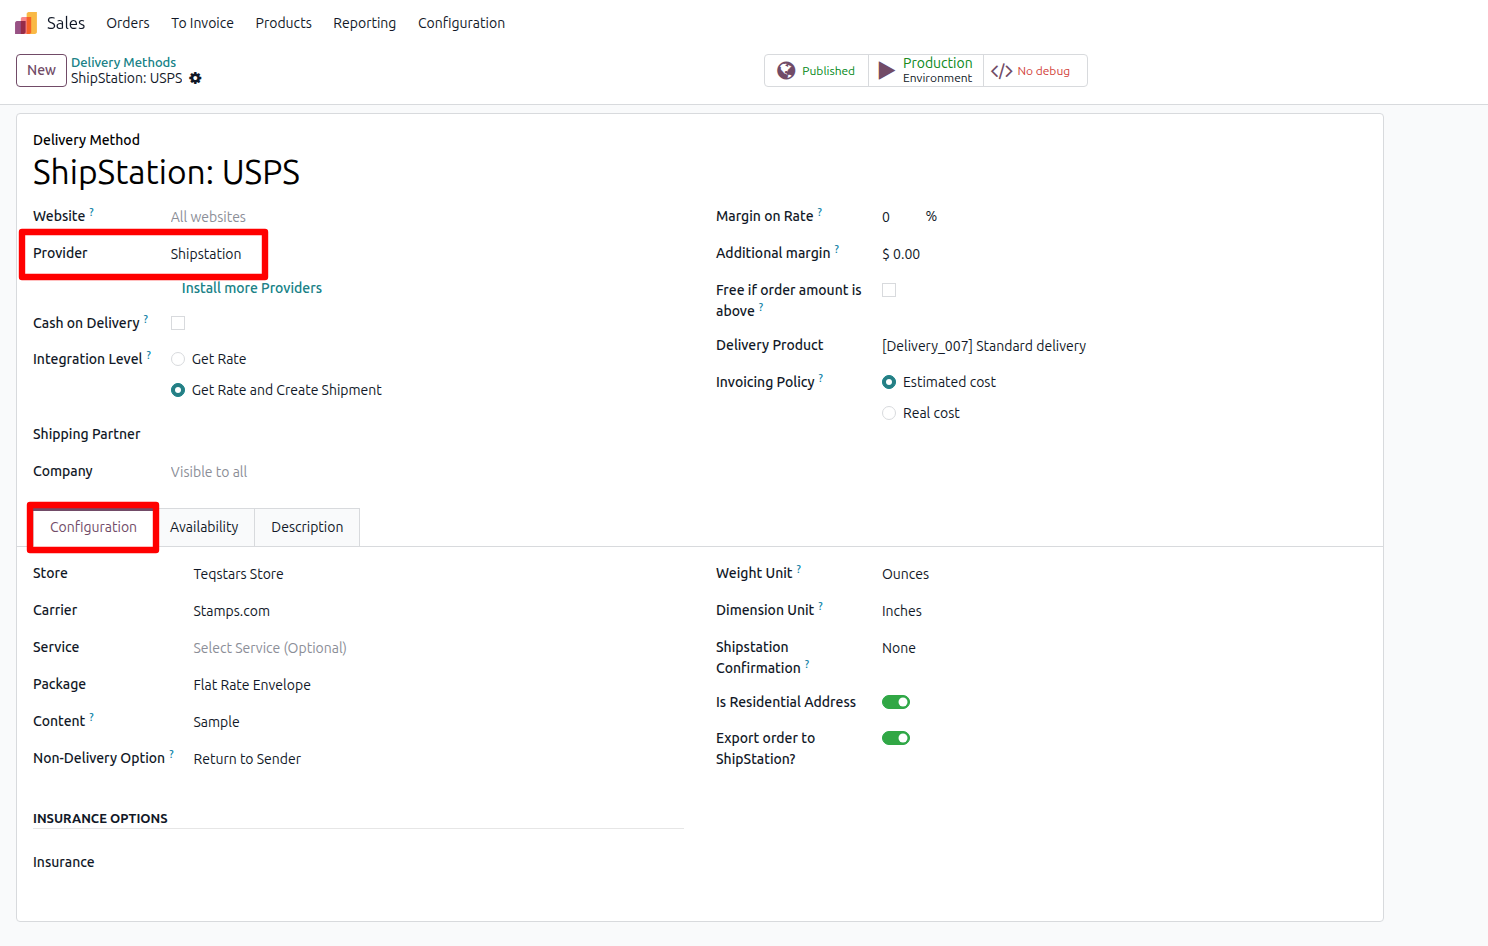The image size is (1488, 946).
Task: Go back to Delivery Methods breadcrumb
Action: coord(123,62)
